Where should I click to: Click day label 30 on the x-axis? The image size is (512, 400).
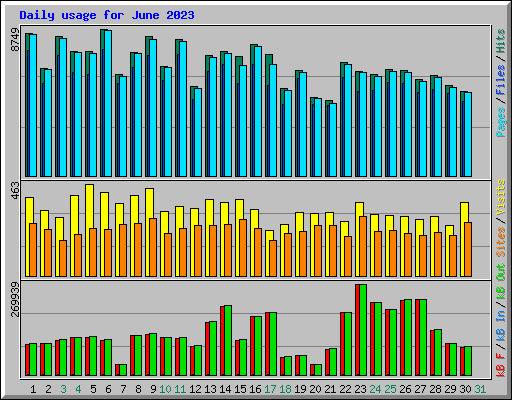pyautogui.click(x=465, y=389)
